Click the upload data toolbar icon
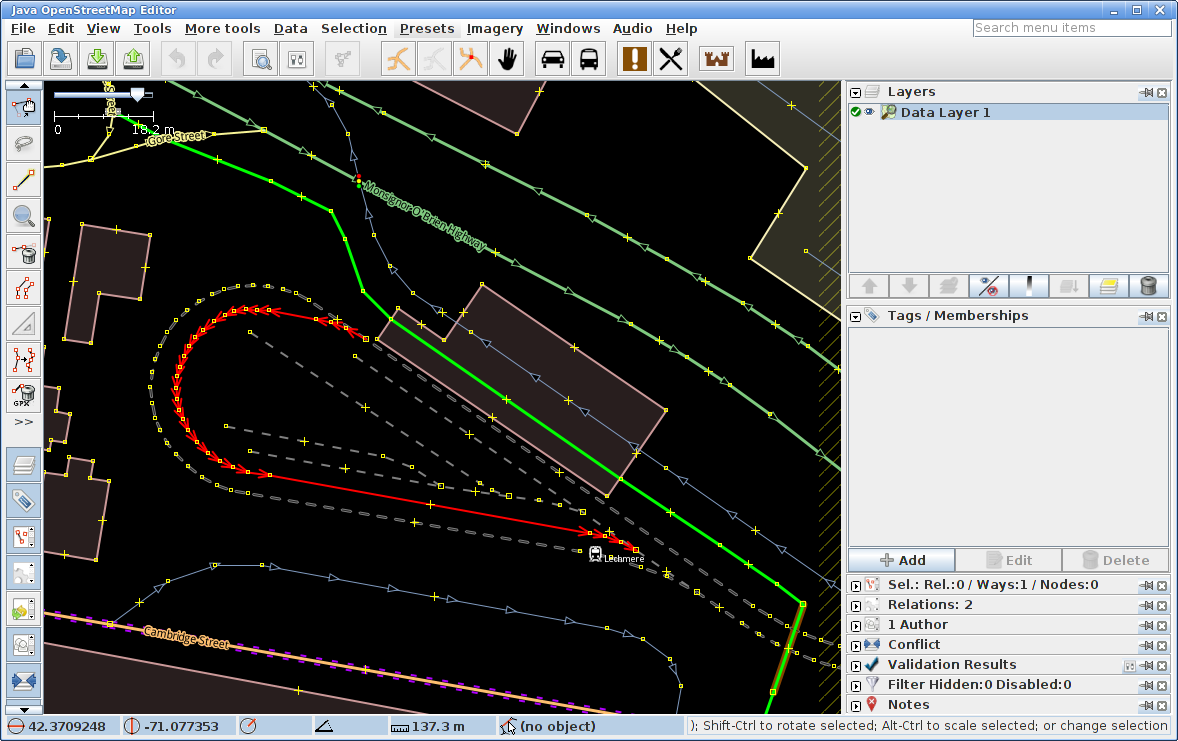This screenshot has width=1178, height=741. coord(133,60)
